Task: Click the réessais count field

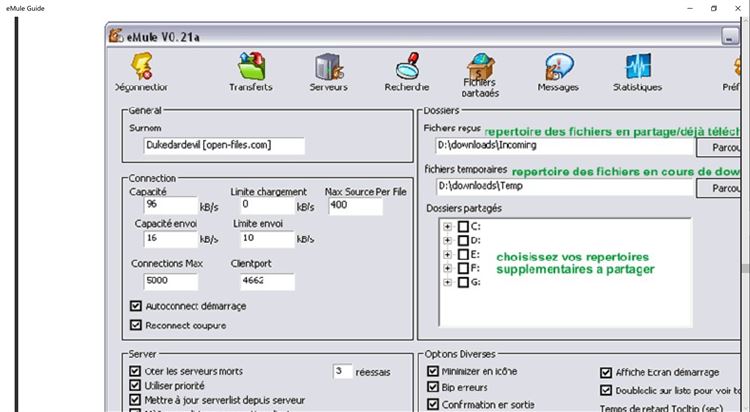Action: pyautogui.click(x=342, y=371)
